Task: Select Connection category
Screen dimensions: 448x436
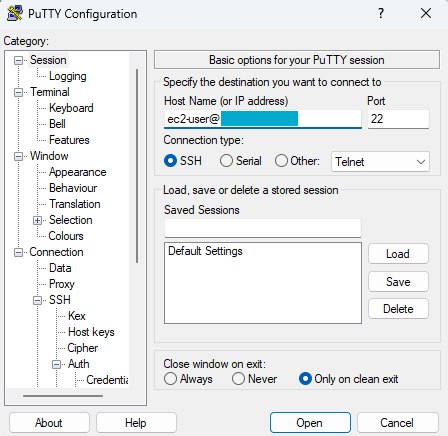Action: tap(56, 252)
